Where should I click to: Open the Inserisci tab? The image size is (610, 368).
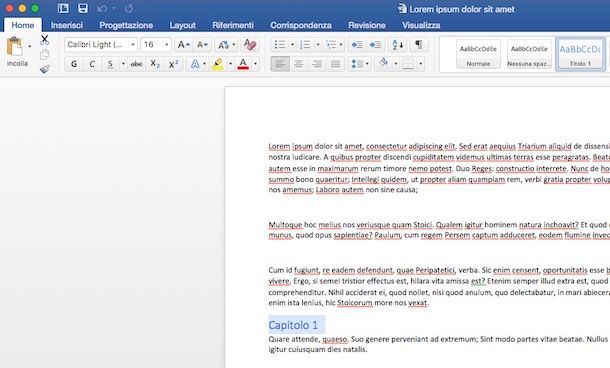[x=67, y=25]
